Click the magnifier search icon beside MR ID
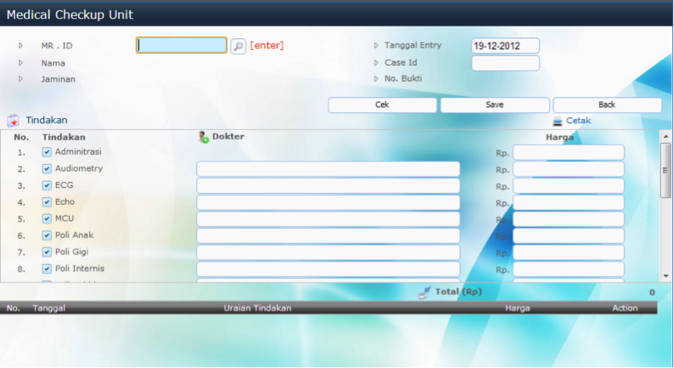Image resolution: width=674 pixels, height=368 pixels. coord(238,46)
